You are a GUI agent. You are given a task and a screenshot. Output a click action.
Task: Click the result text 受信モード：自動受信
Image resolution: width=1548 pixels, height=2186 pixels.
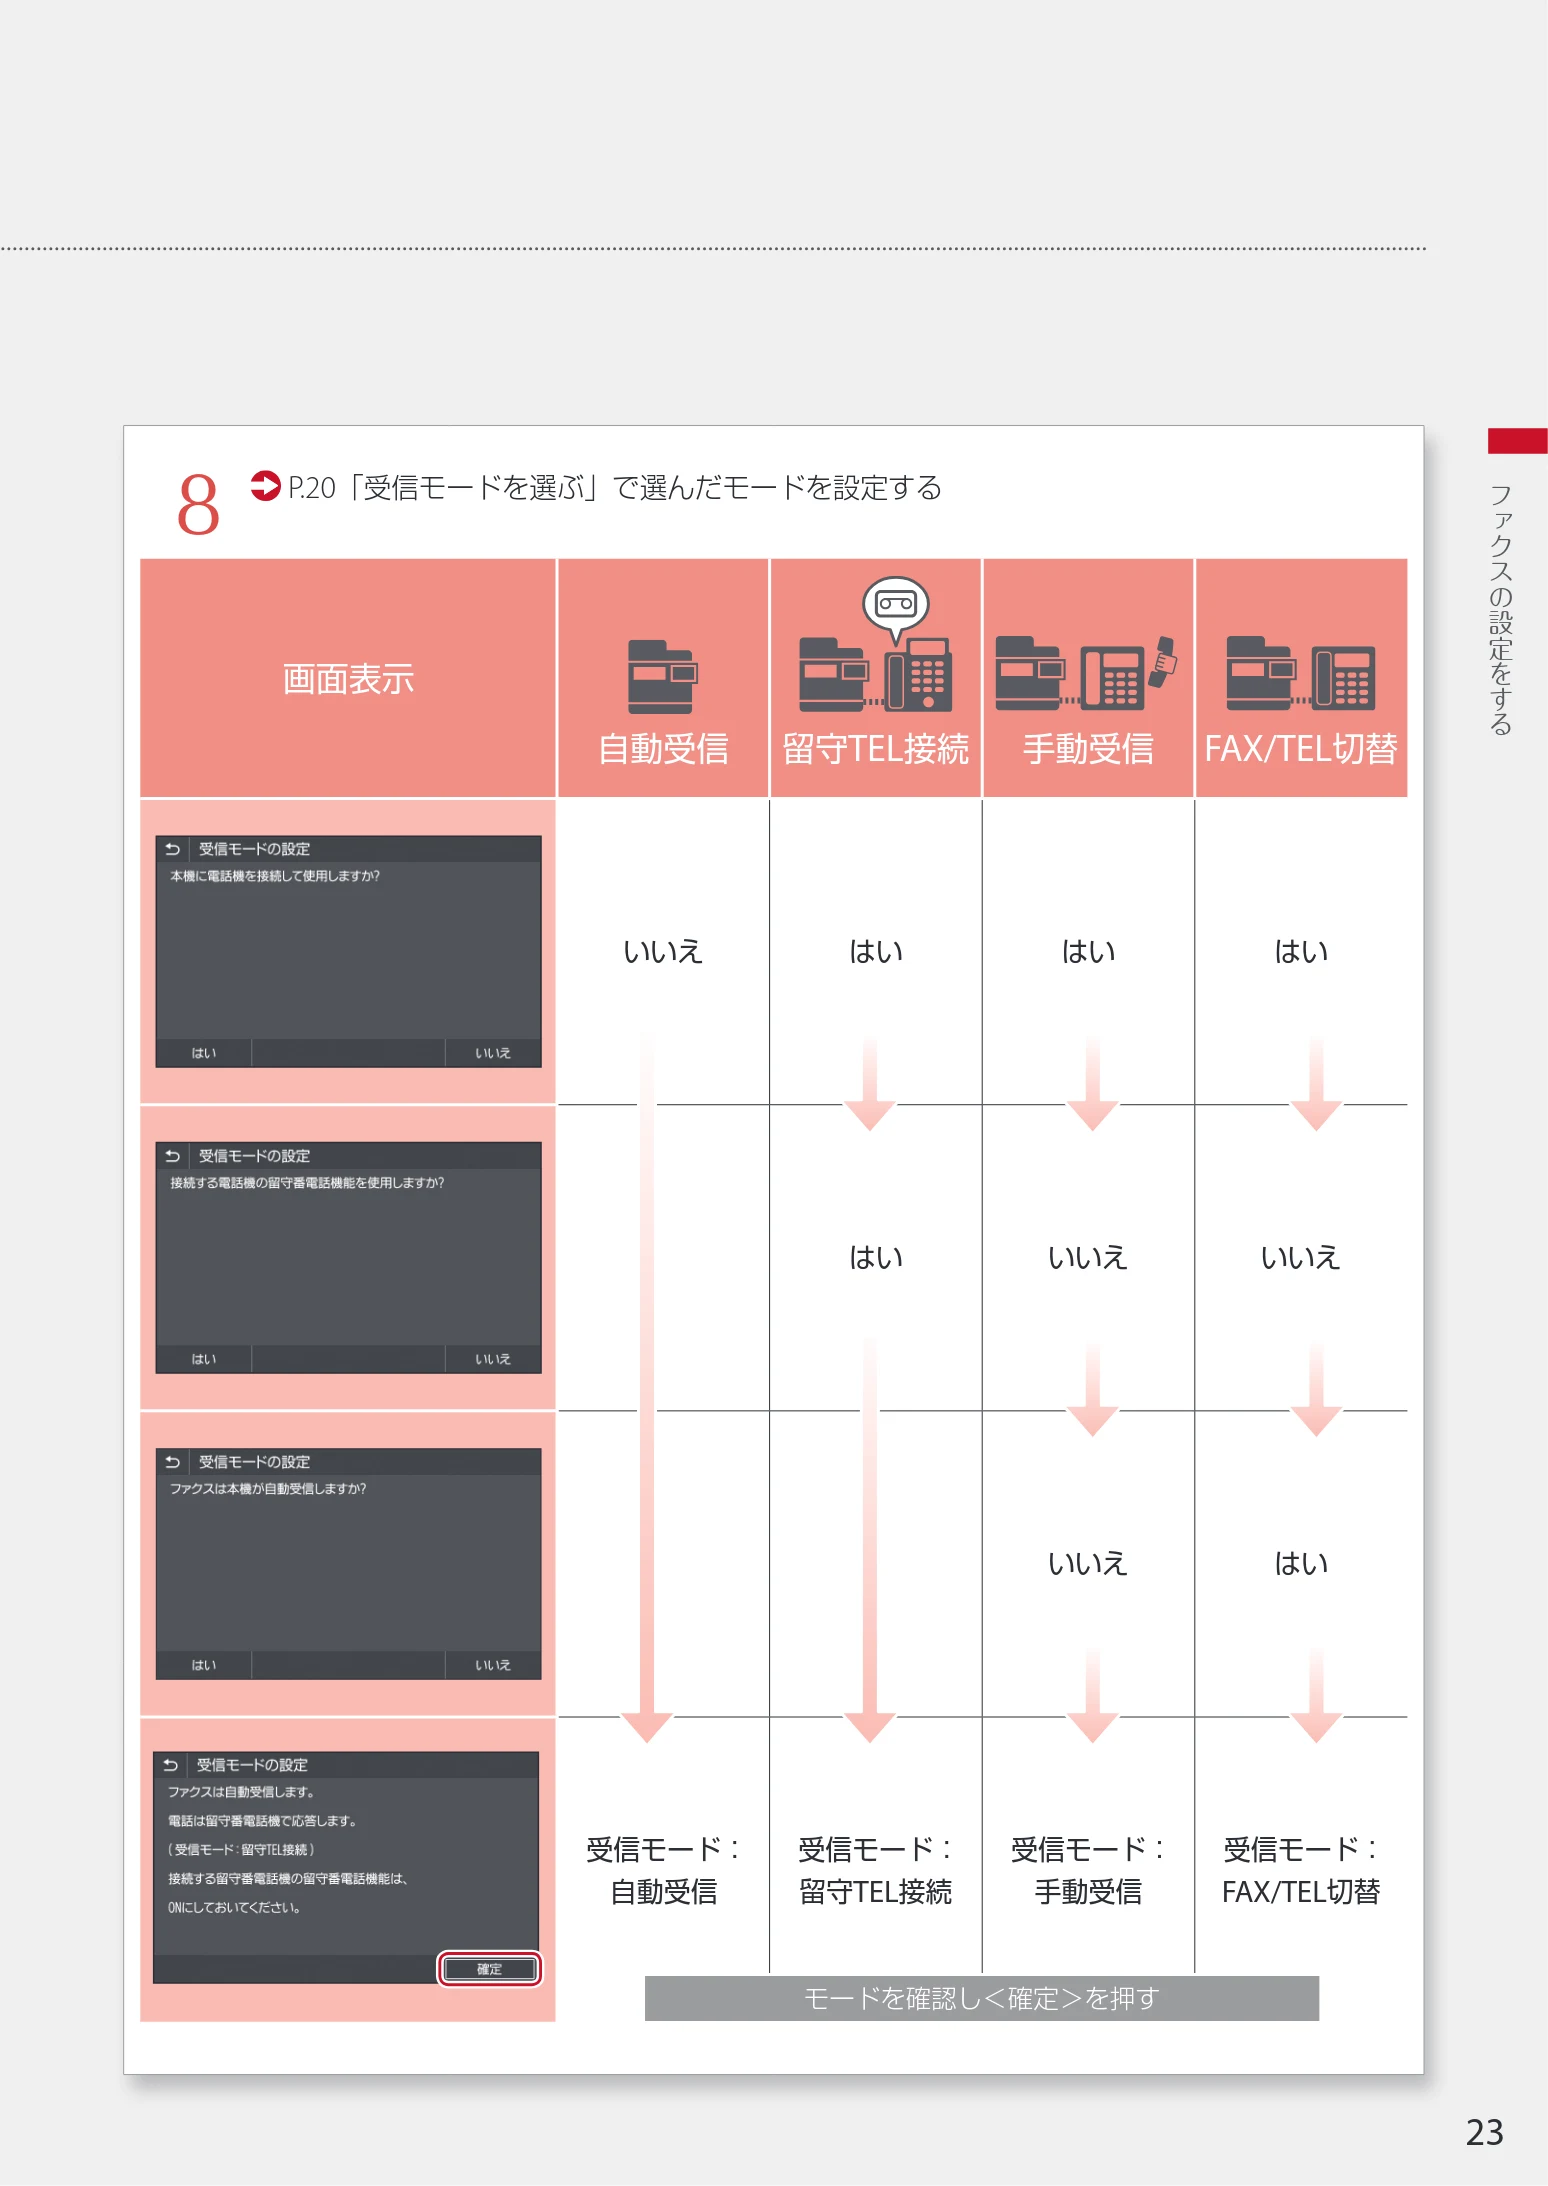point(663,1870)
